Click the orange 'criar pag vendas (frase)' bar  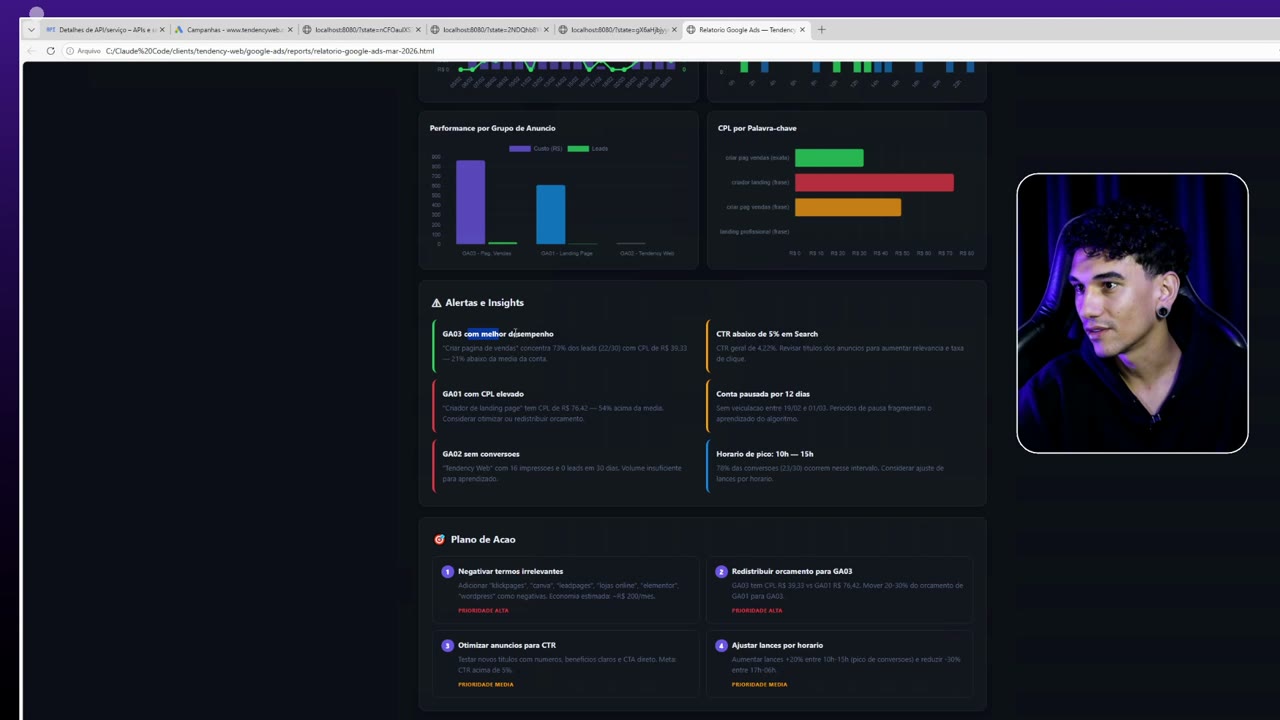pyautogui.click(x=848, y=207)
